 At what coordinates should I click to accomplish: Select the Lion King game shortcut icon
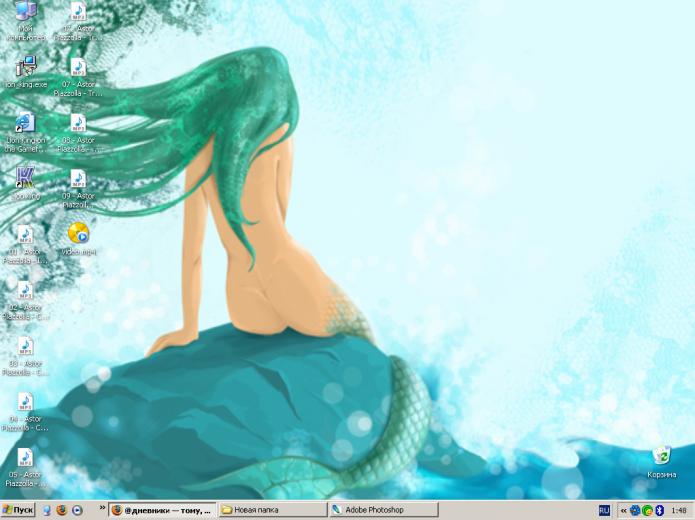pos(25,122)
